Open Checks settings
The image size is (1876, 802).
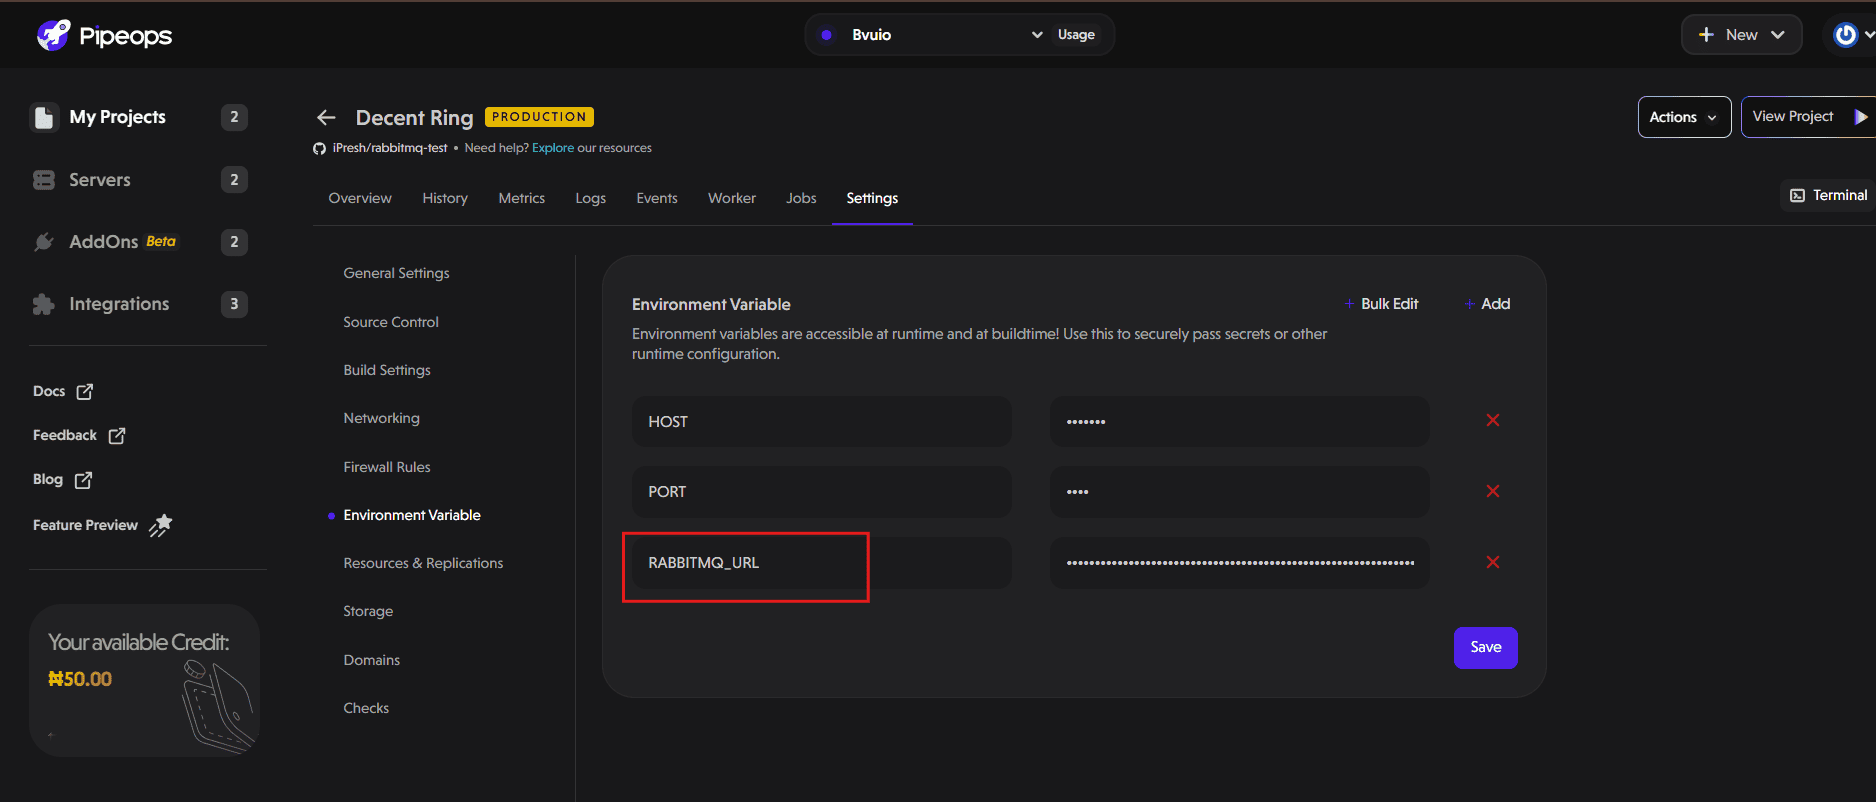tap(366, 708)
